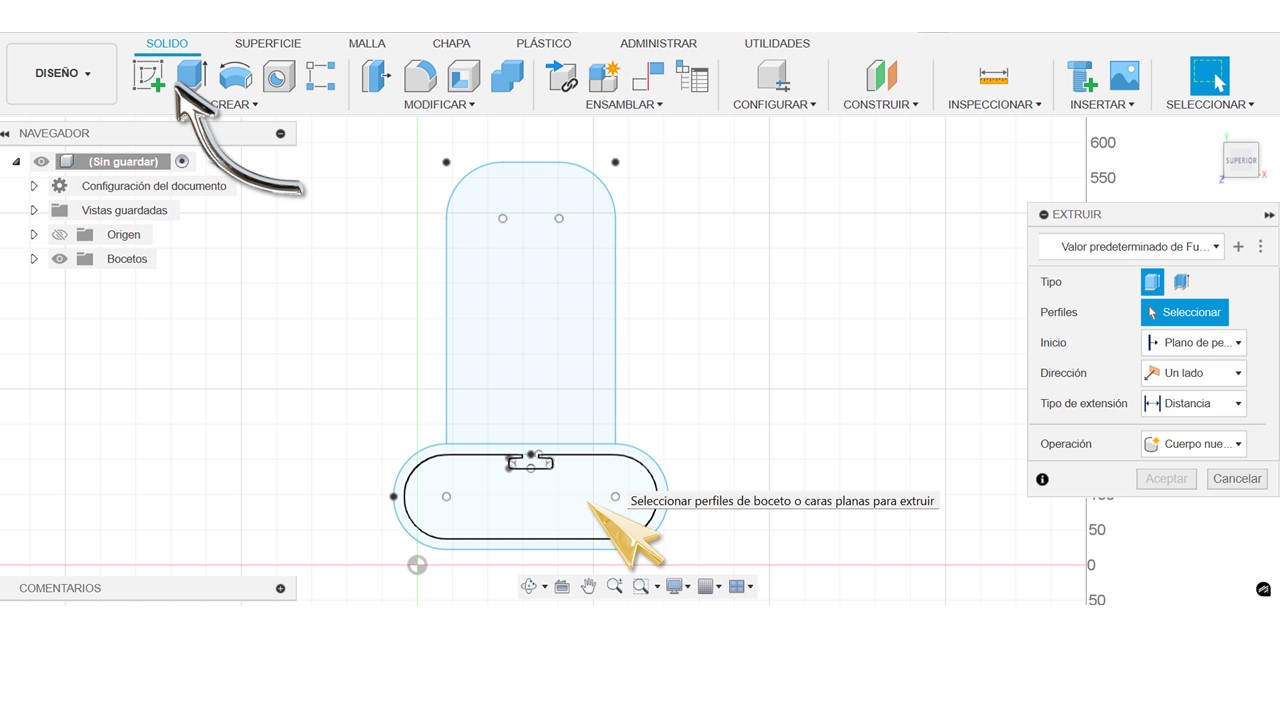1280x720 pixels.
Task: Click the Seleccionar profiles button
Action: coord(1184,312)
